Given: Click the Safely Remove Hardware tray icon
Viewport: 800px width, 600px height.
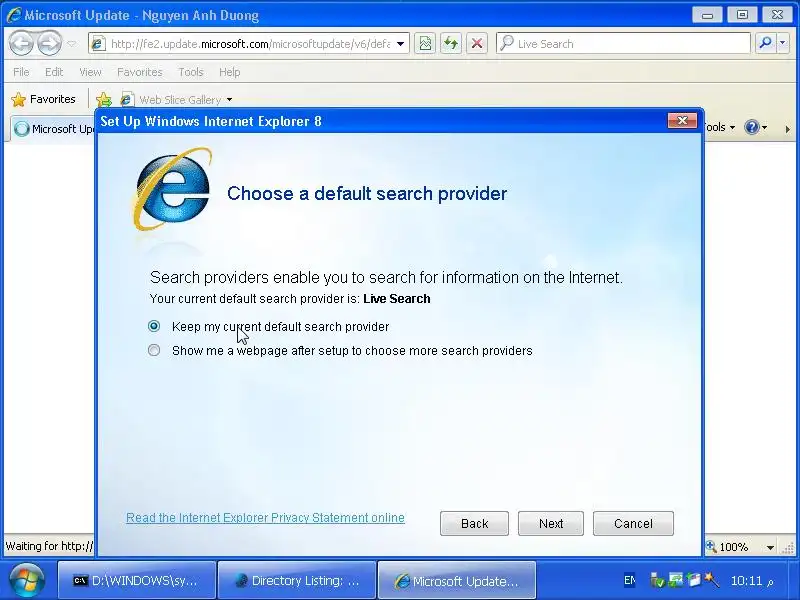Looking at the screenshot, I should click(x=657, y=580).
